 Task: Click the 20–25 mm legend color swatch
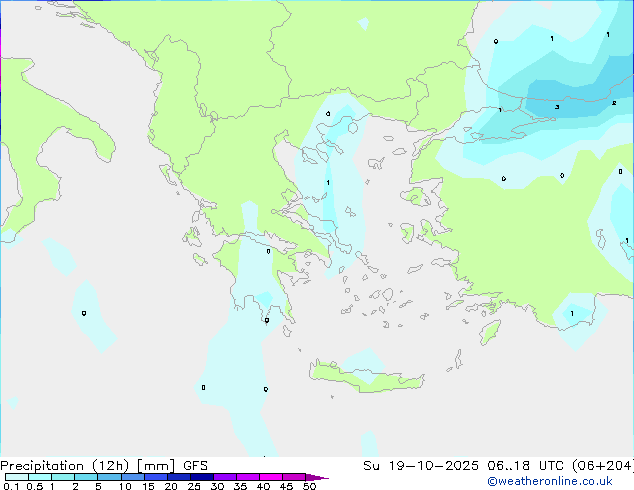(179, 477)
